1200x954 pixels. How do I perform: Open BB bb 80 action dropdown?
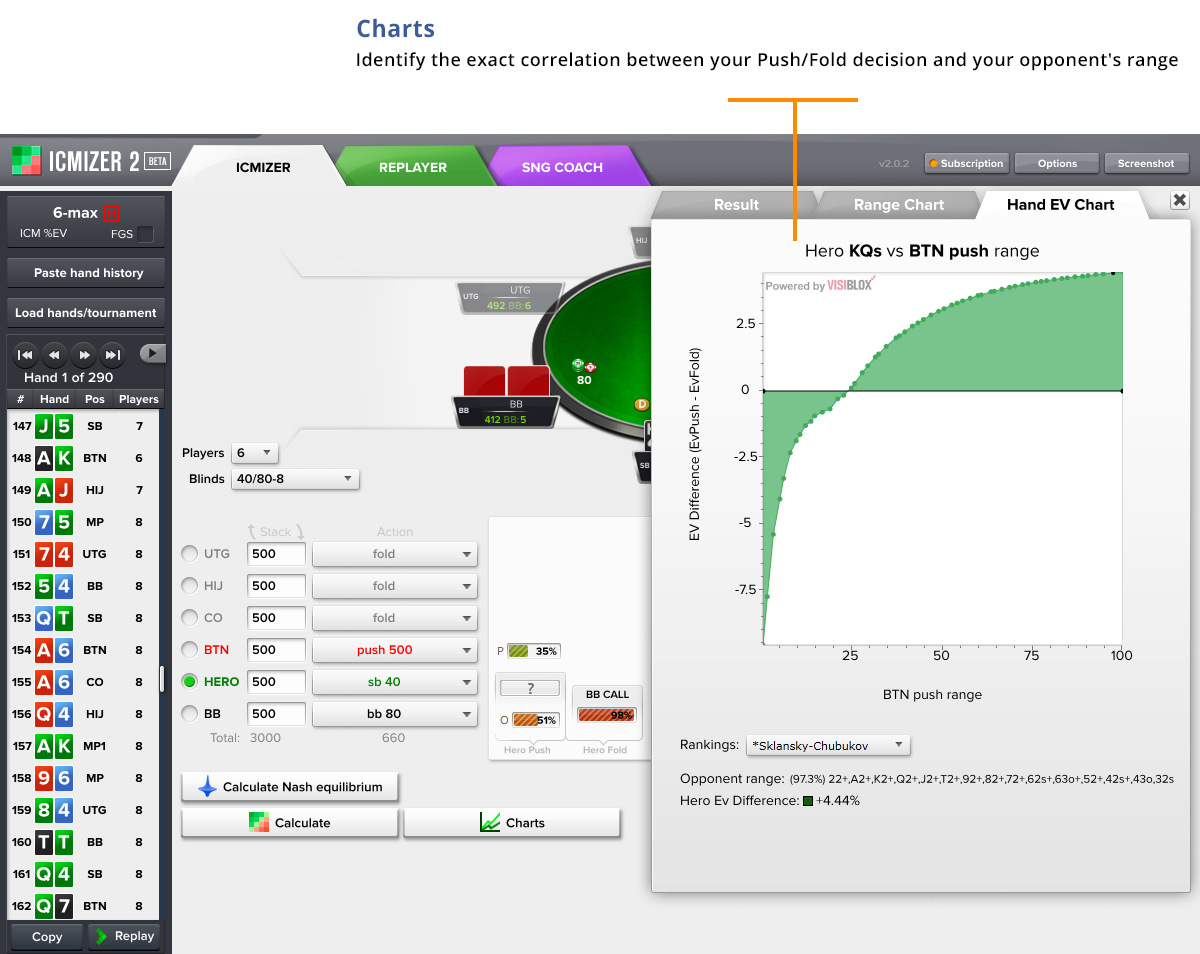(395, 714)
